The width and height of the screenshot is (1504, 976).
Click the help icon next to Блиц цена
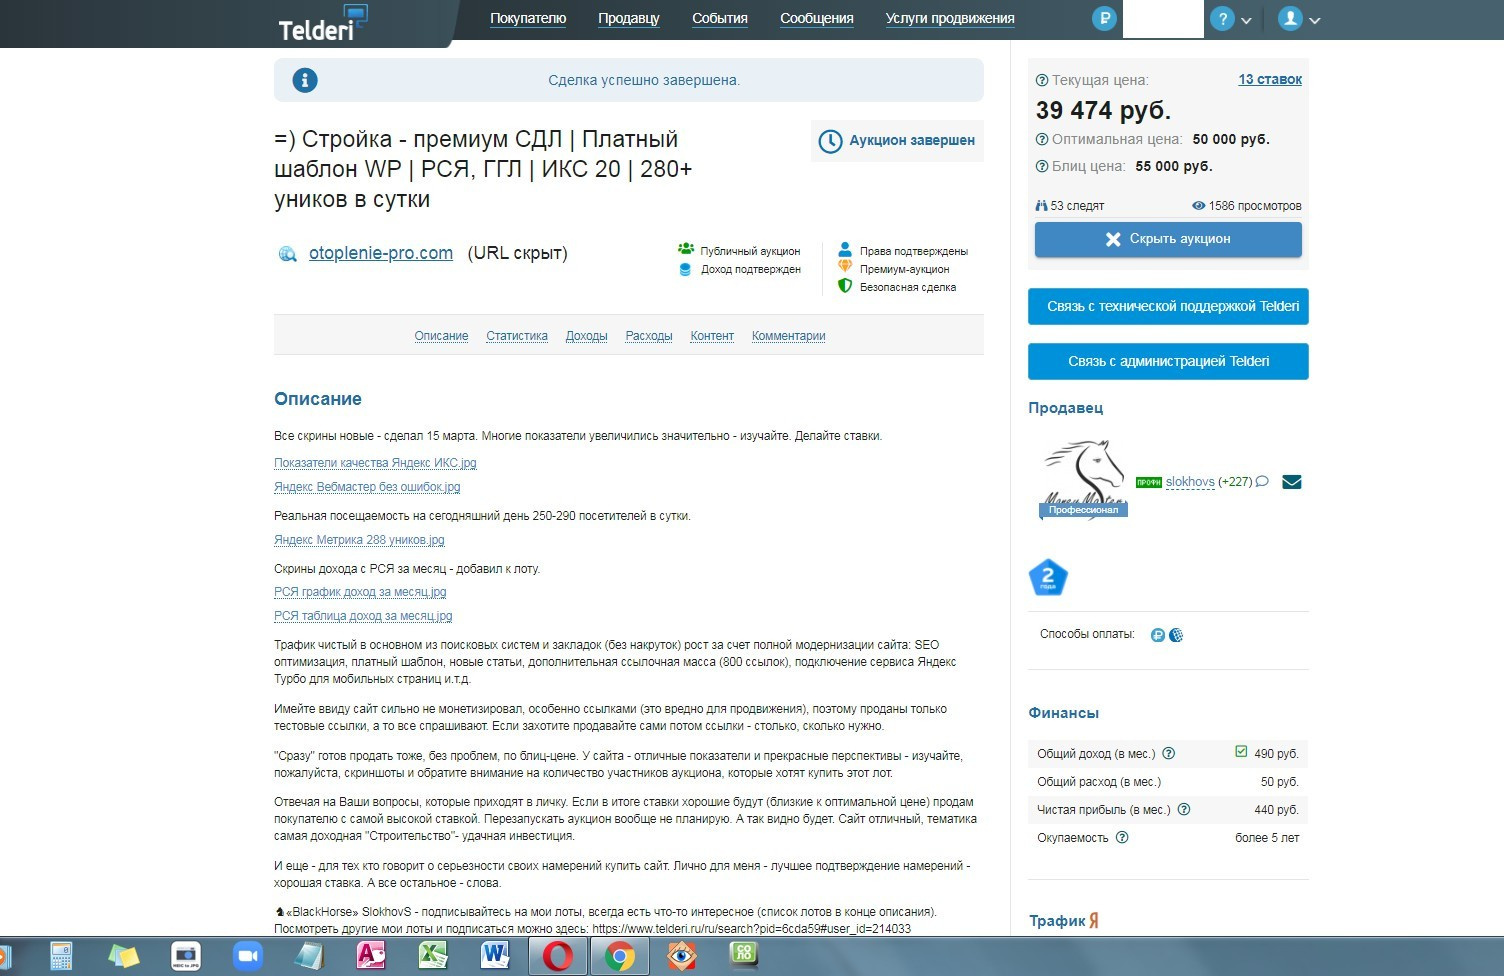click(1042, 166)
